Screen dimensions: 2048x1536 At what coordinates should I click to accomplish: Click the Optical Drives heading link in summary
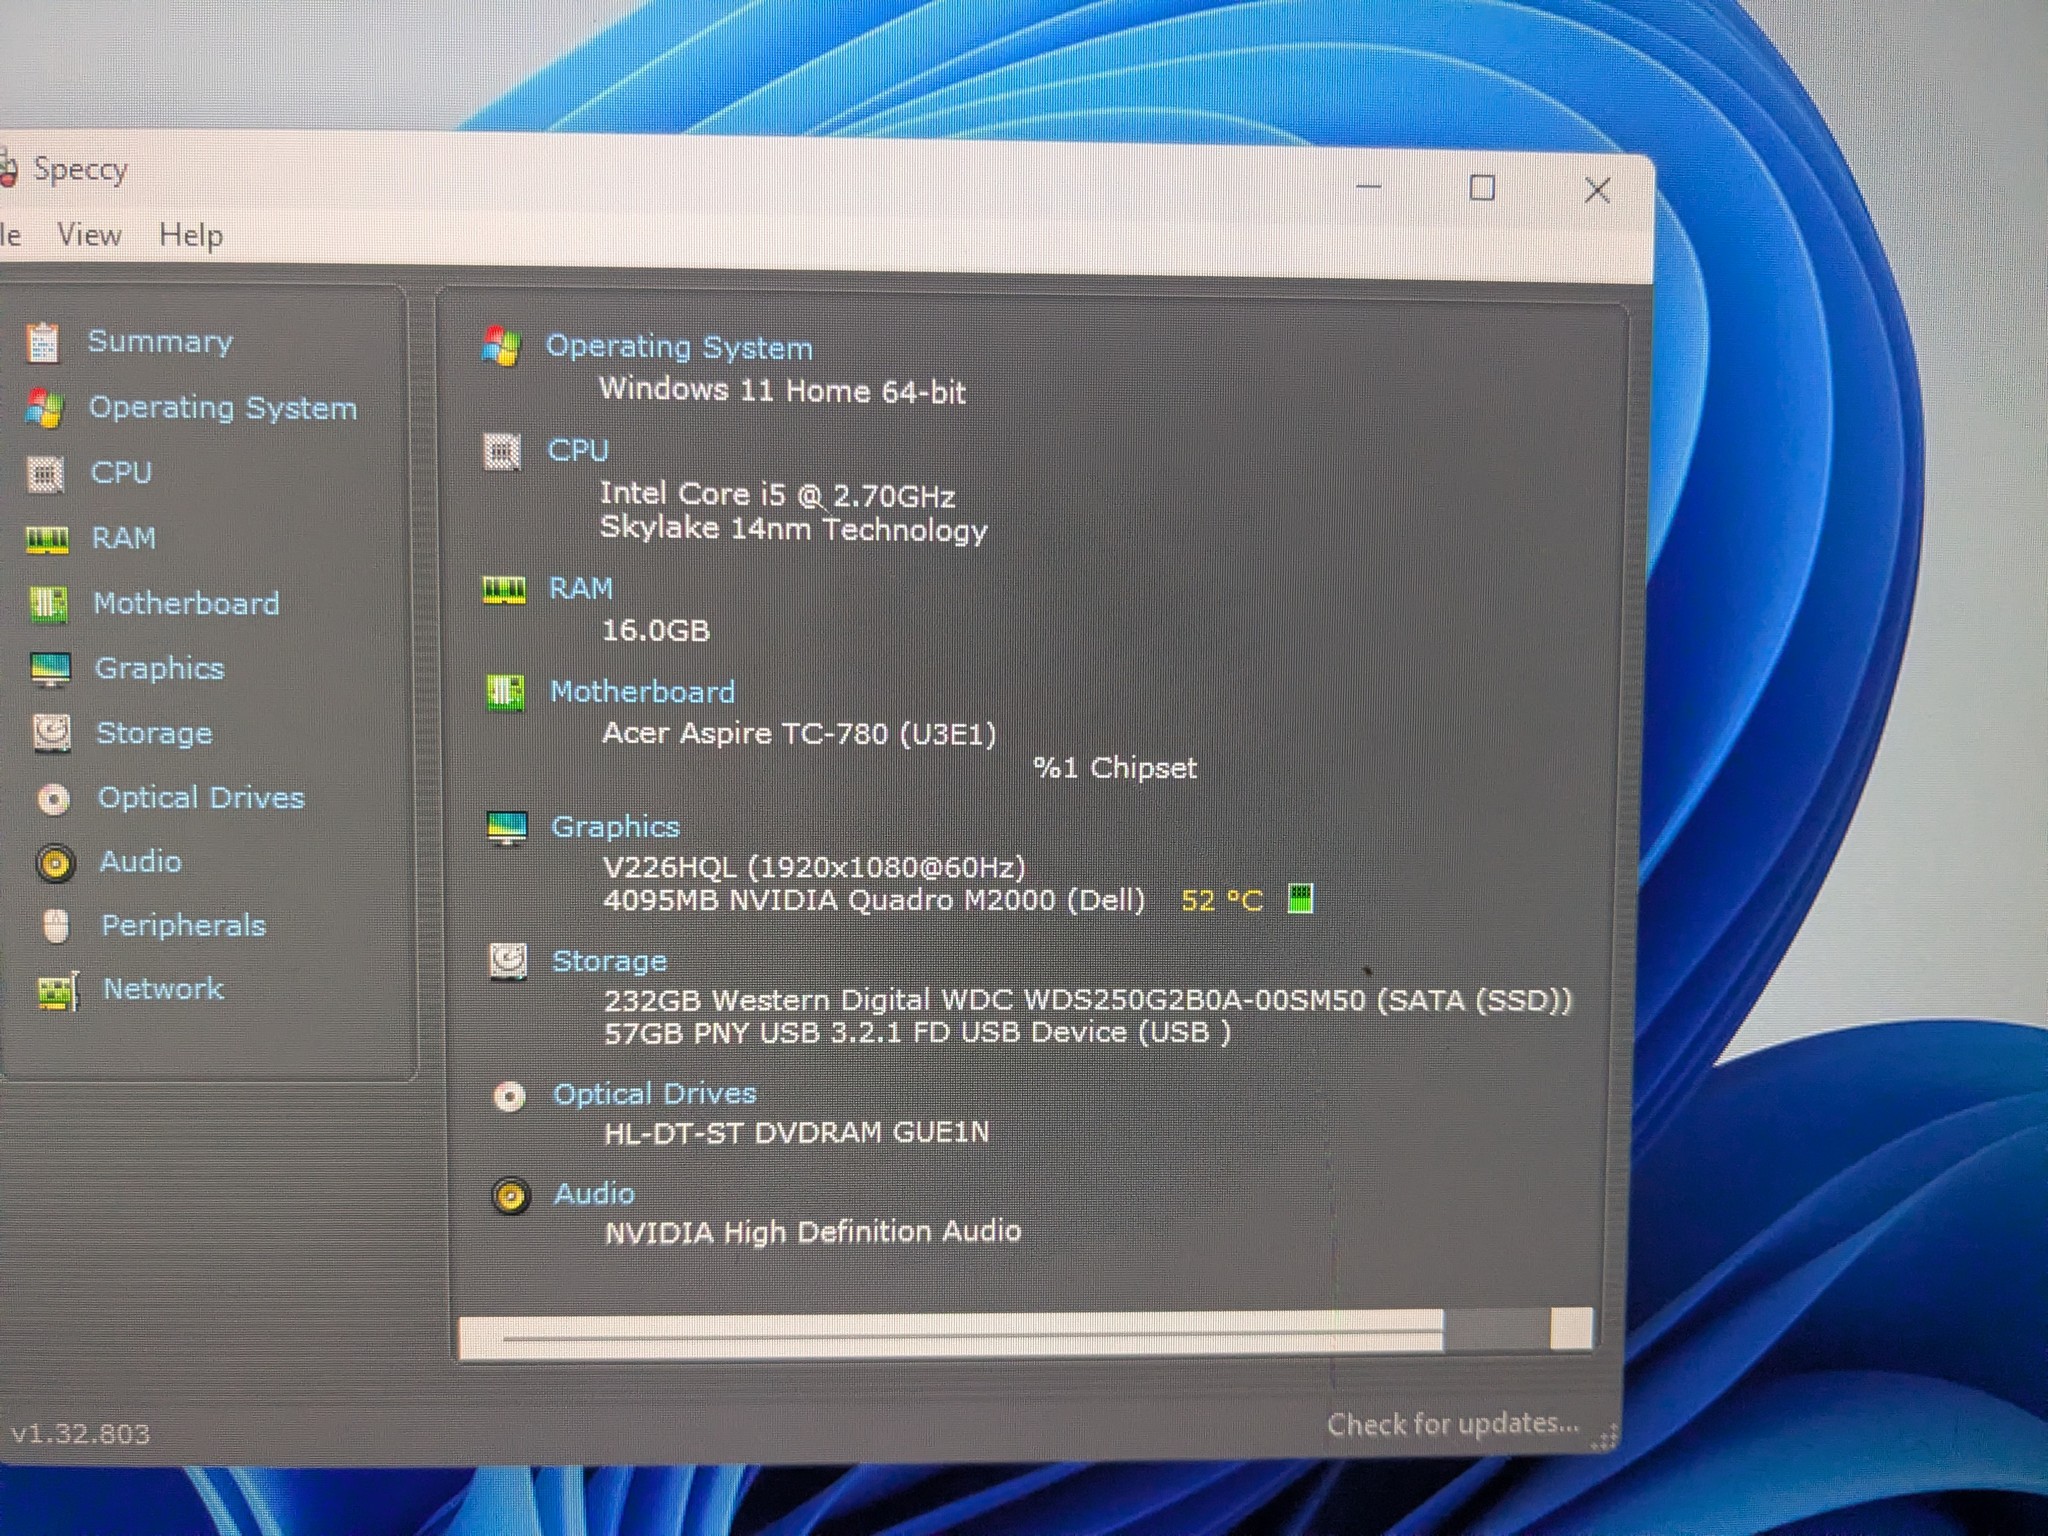(x=655, y=1094)
